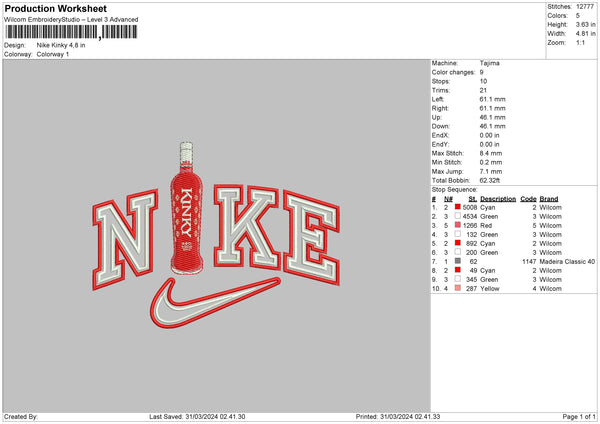
Task: Click 'Page 1 of 1' footer text
Action: 579,416
